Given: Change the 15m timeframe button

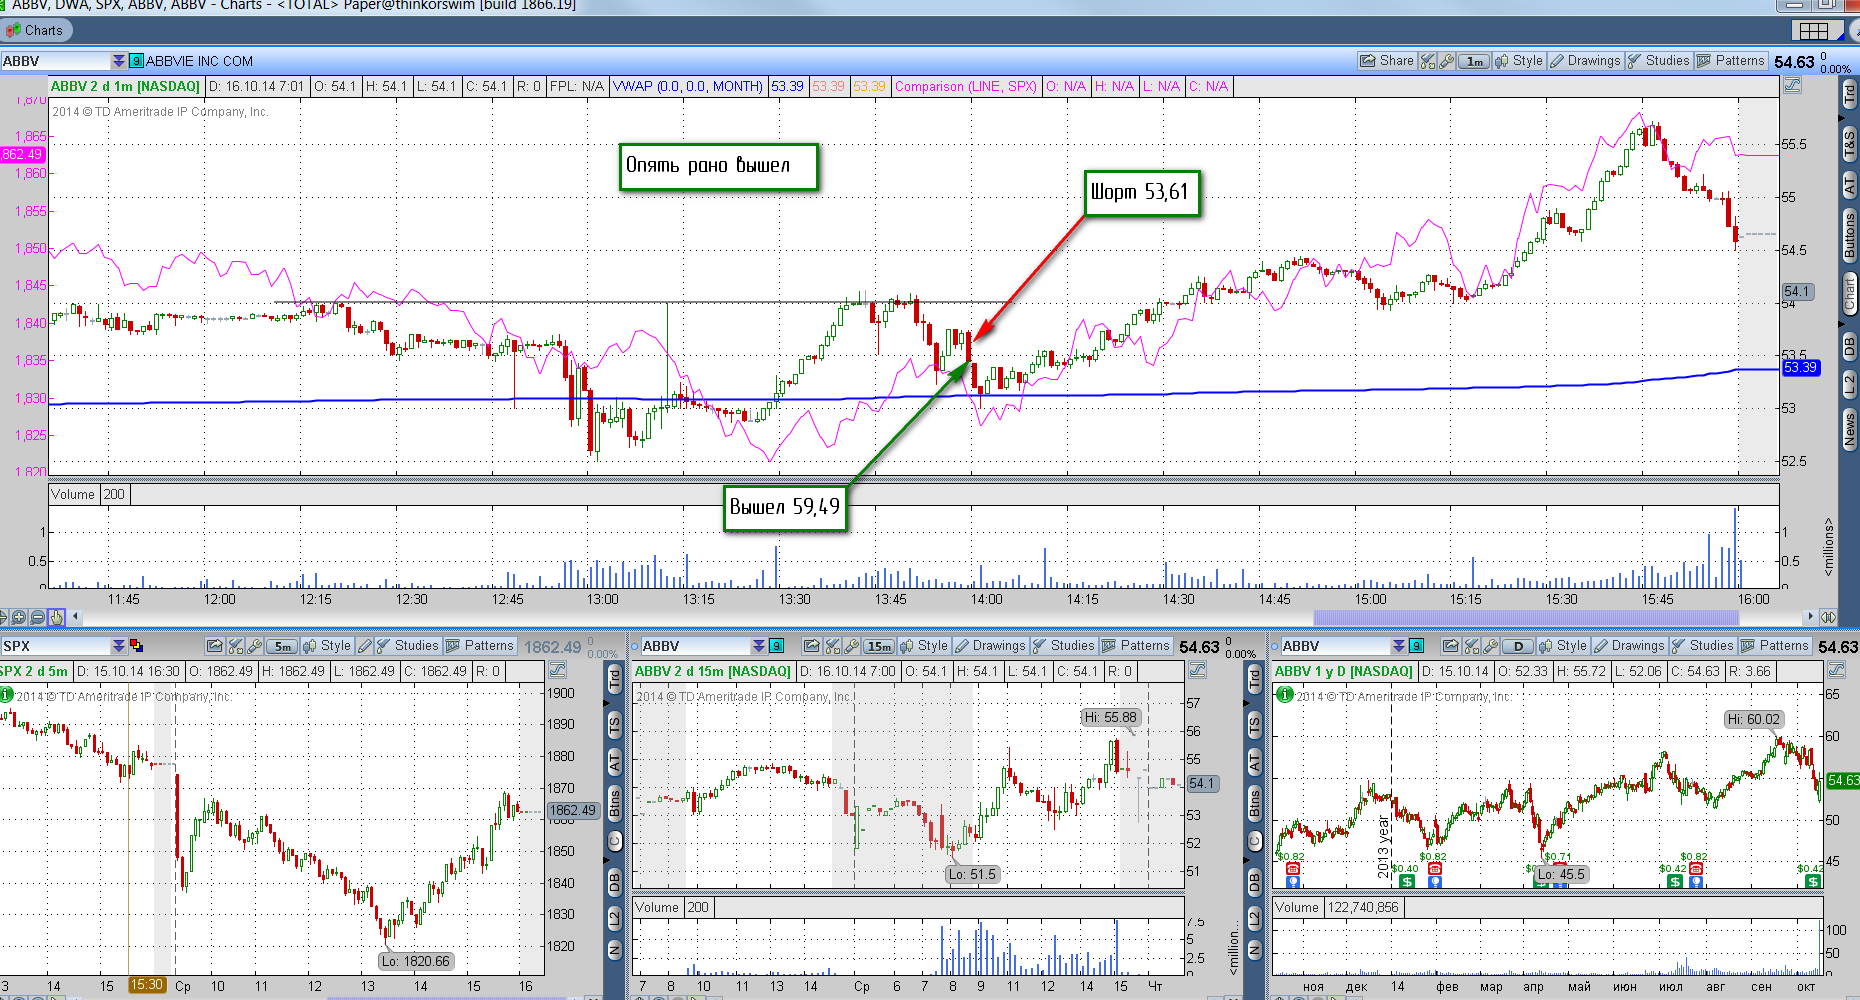Looking at the screenshot, I should coord(879,646).
